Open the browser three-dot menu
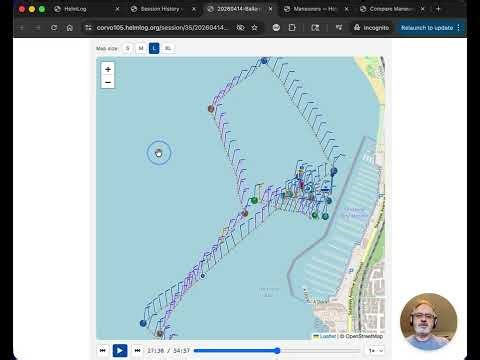This screenshot has height=360, width=480. click(x=459, y=28)
